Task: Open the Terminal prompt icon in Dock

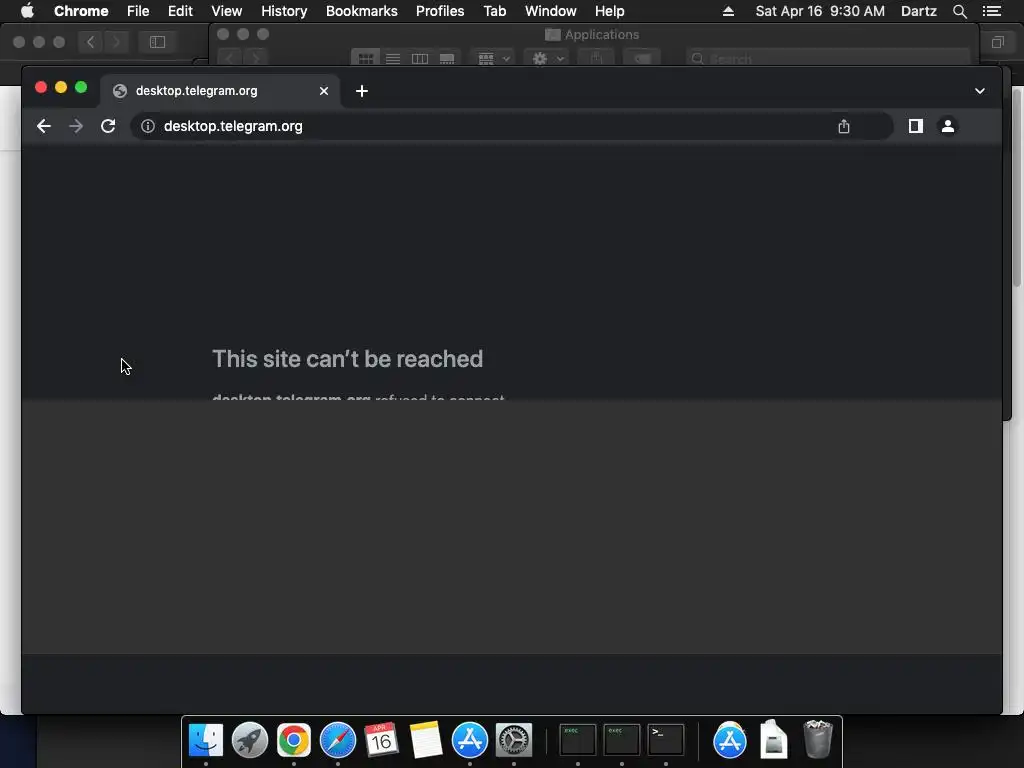Action: click(665, 741)
